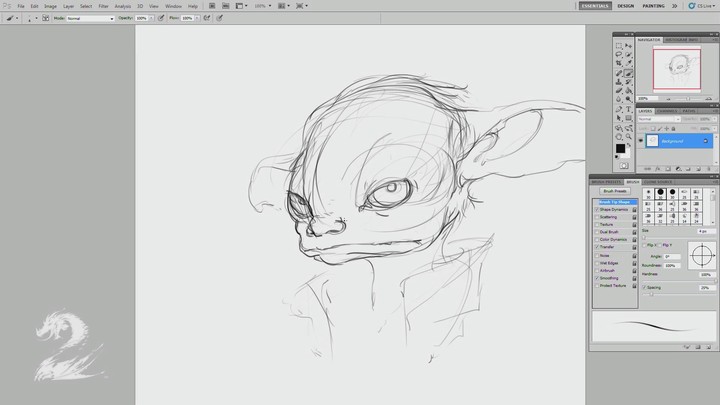
Task: Select the Brush tool in the toolbox
Action: pyautogui.click(x=629, y=73)
